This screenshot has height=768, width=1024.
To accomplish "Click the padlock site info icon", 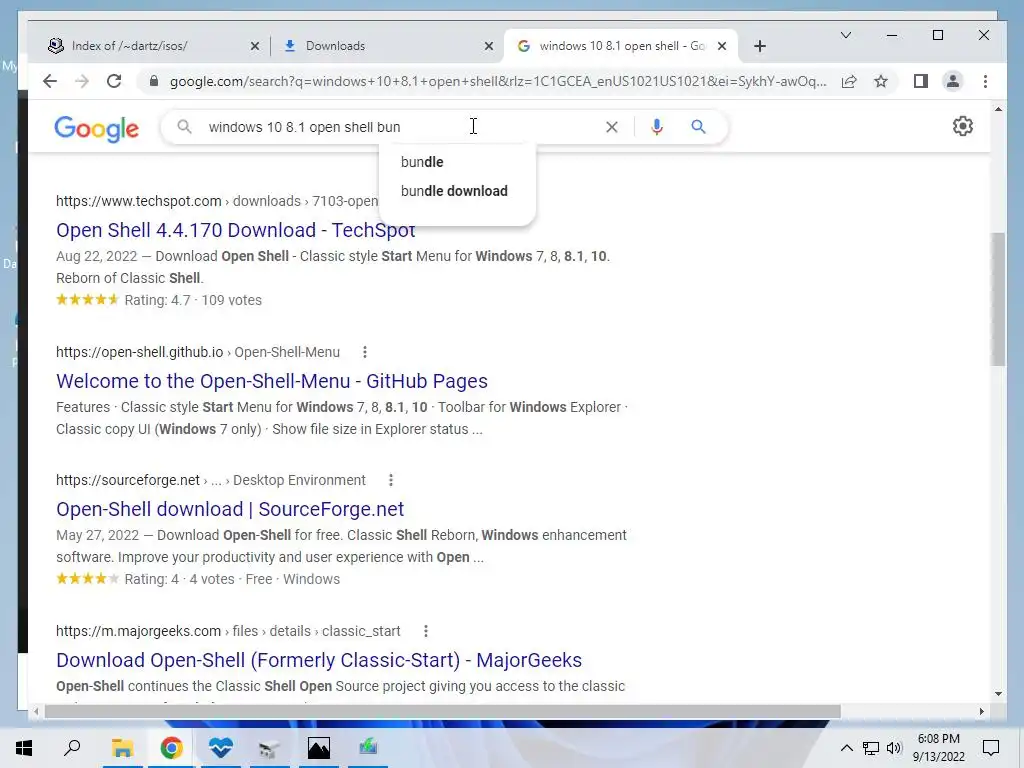I will click(x=153, y=81).
